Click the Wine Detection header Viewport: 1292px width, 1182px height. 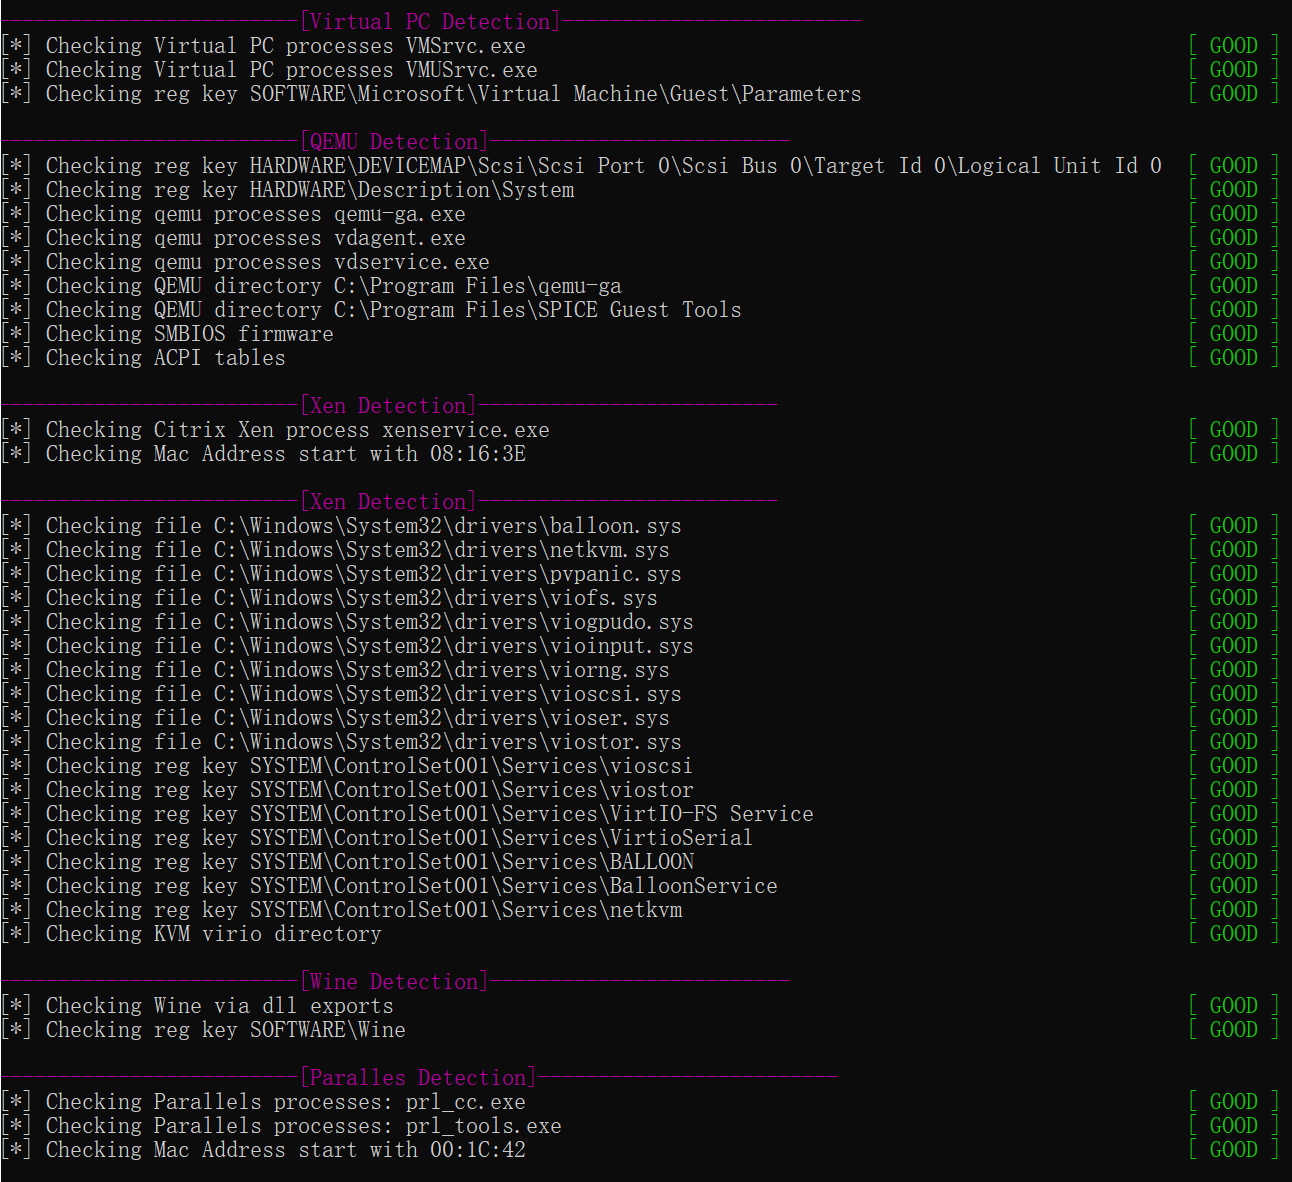[394, 982]
